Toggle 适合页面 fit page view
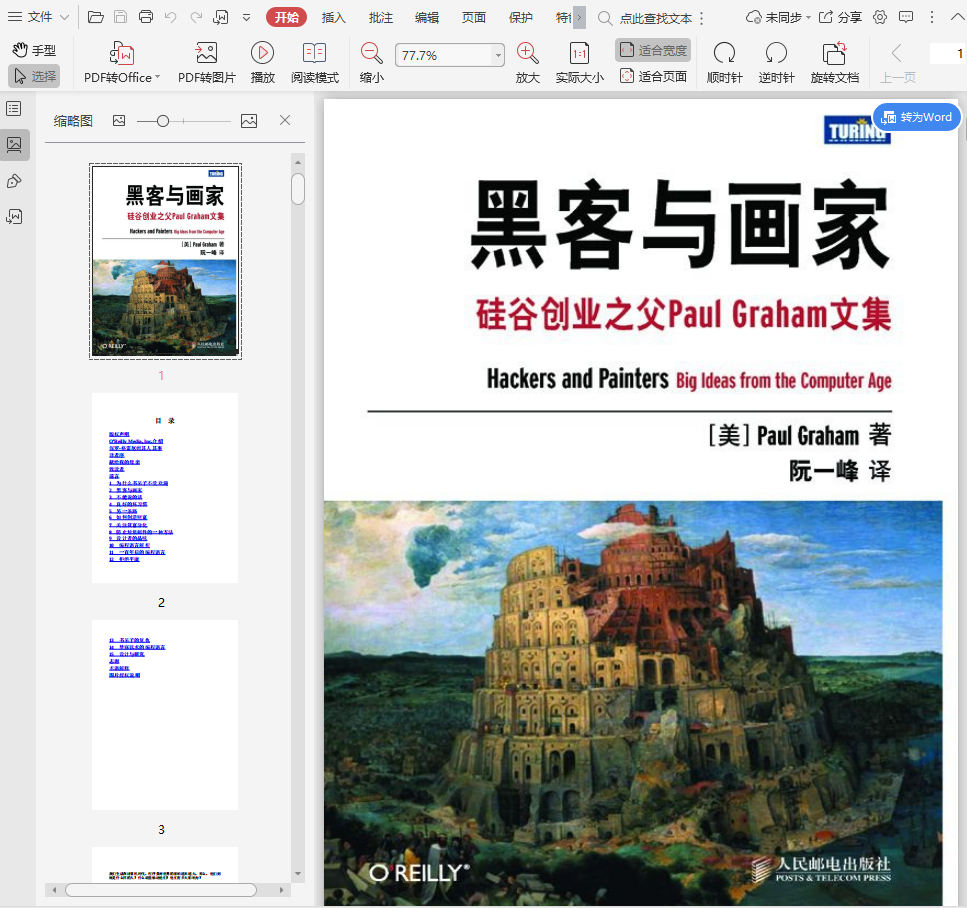This screenshot has height=908, width=967. tap(653, 76)
